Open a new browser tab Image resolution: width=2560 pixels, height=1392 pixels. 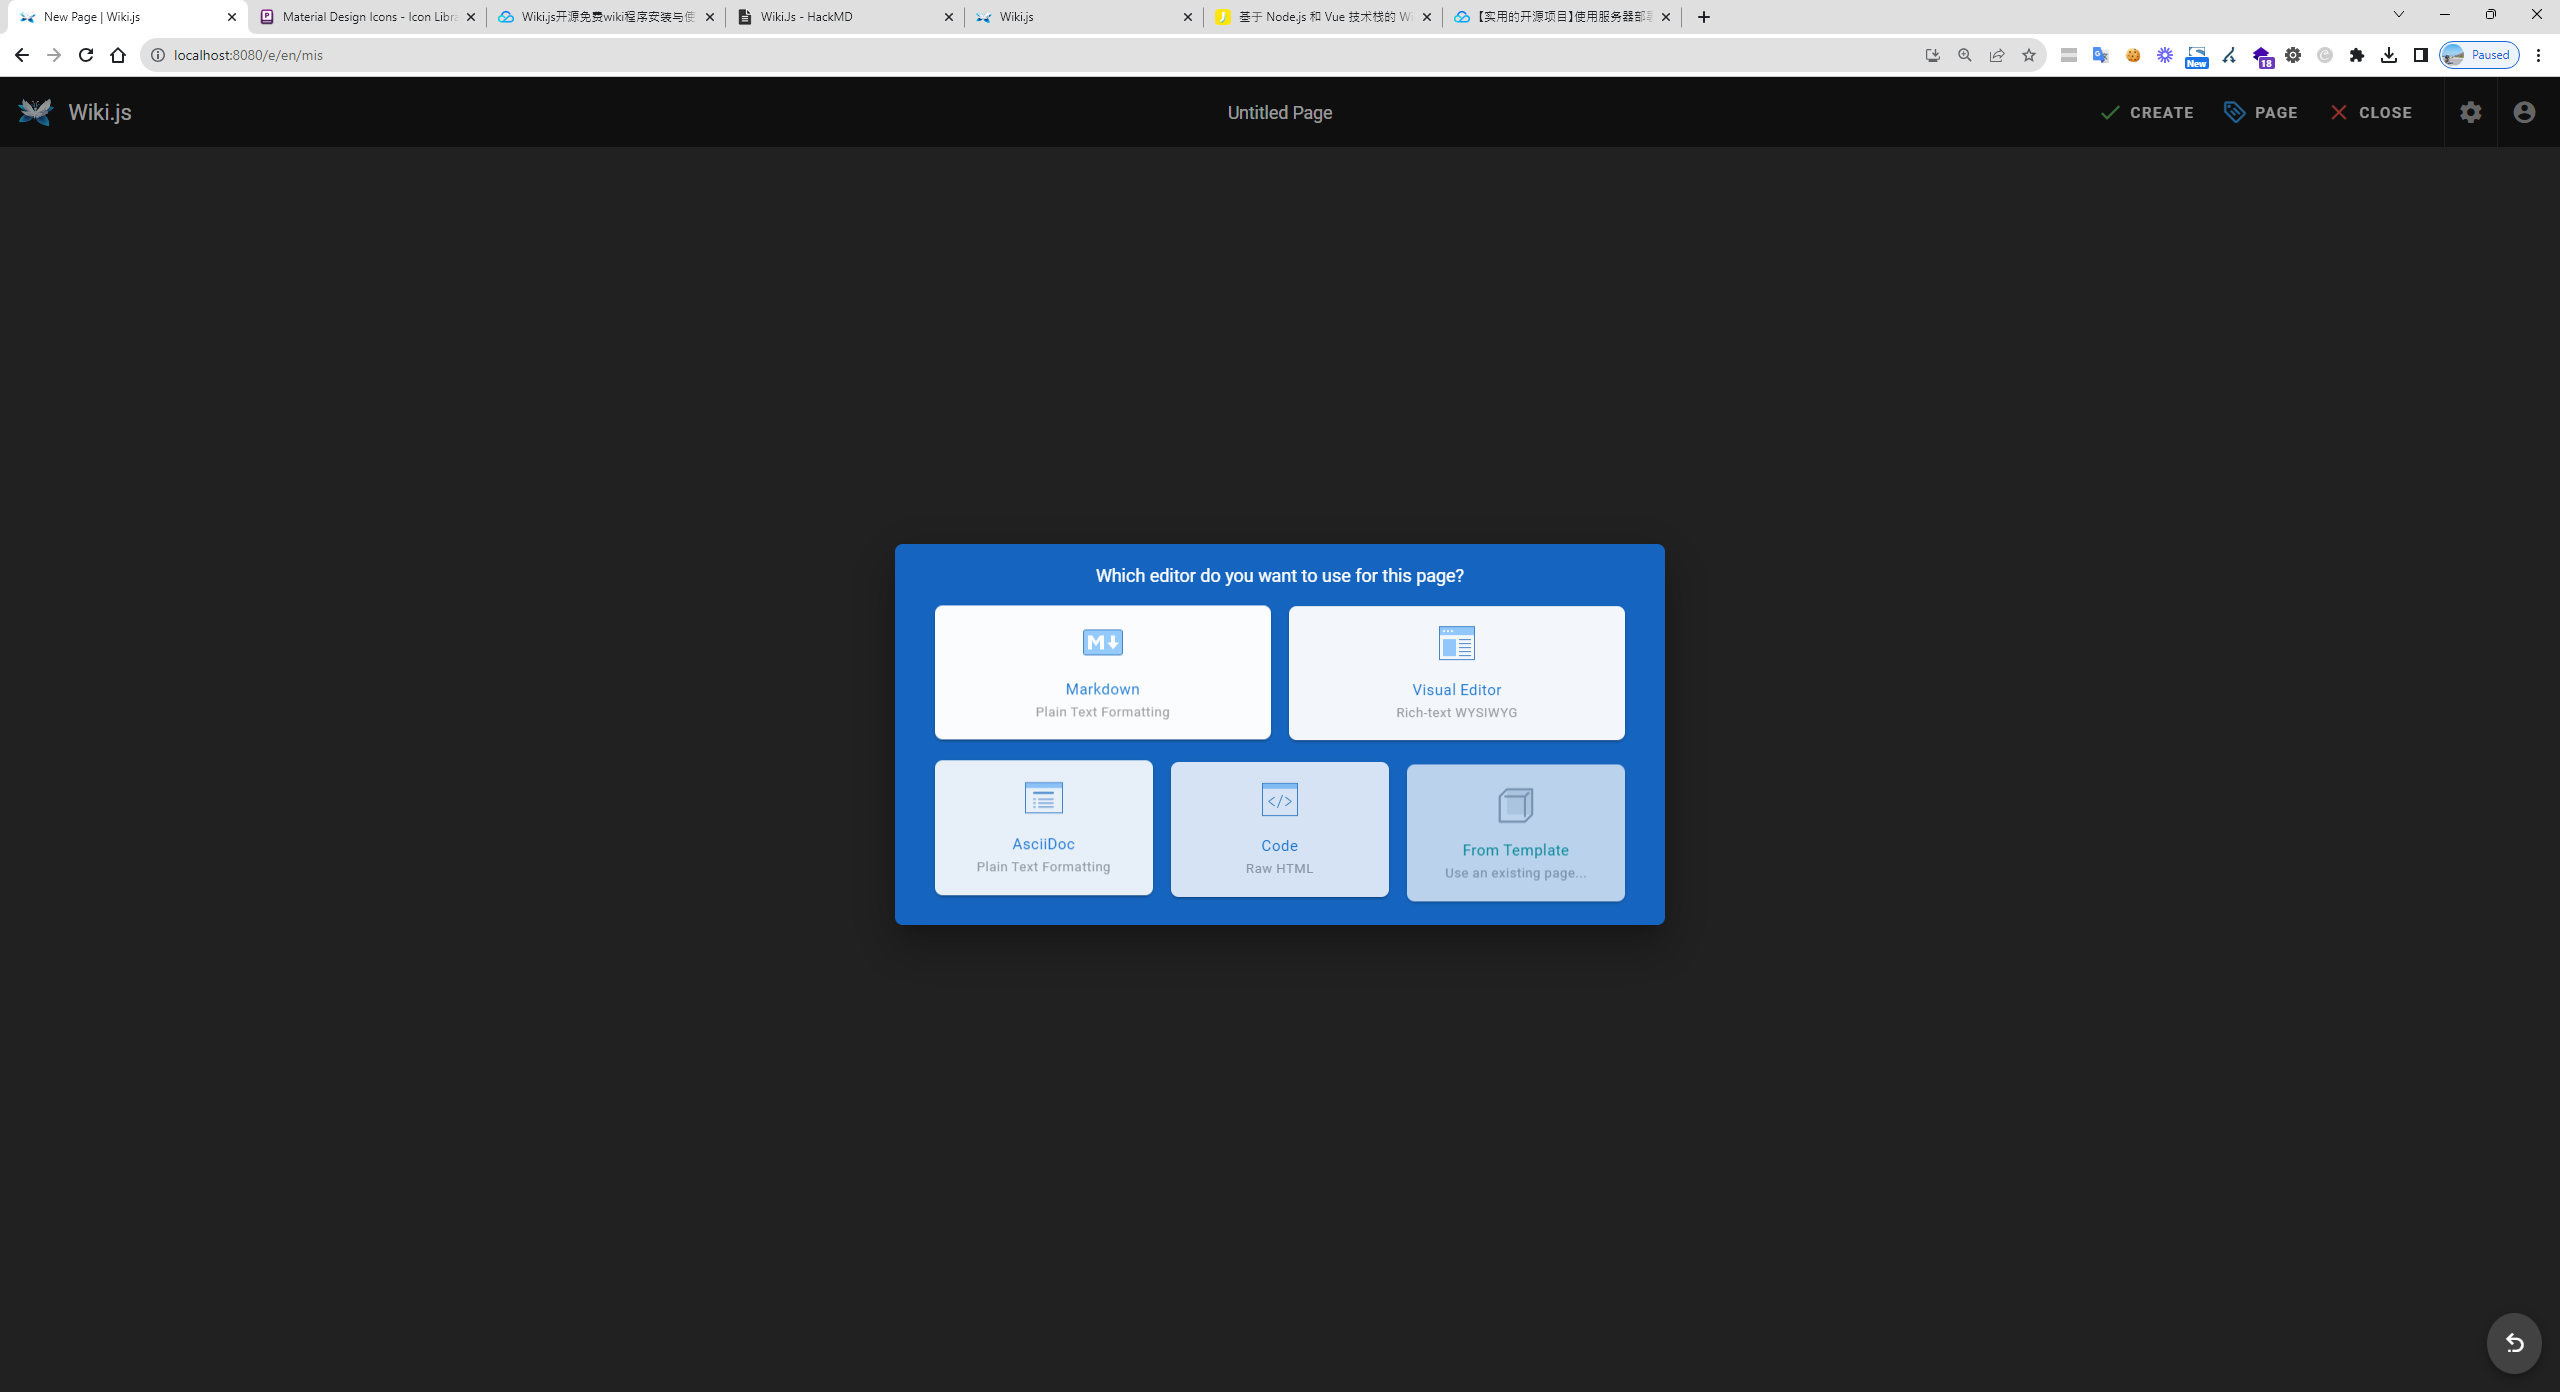[1704, 17]
